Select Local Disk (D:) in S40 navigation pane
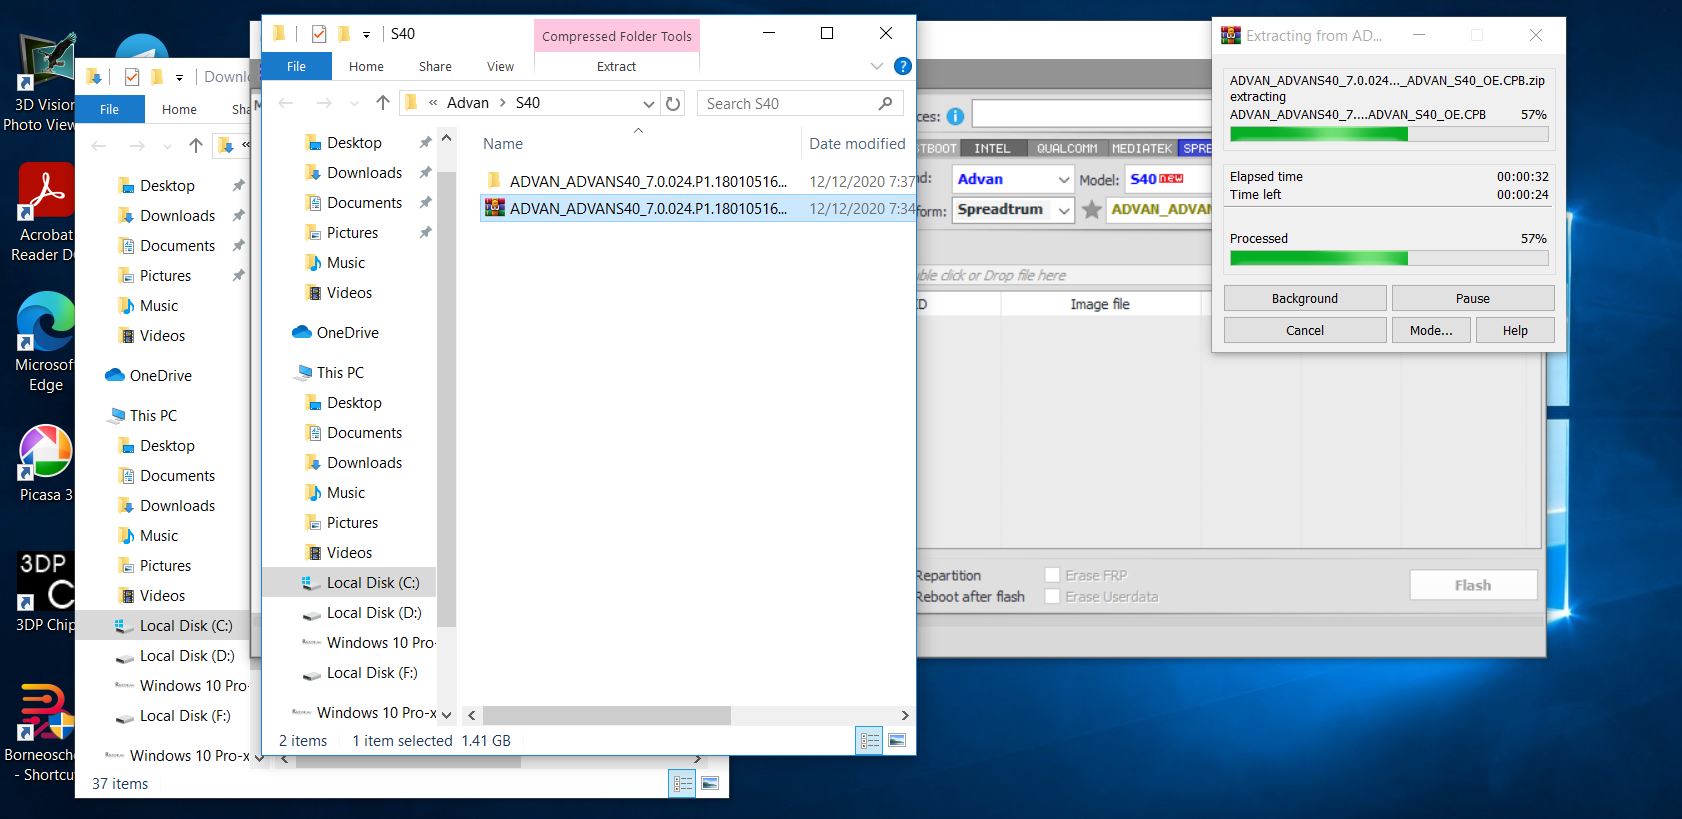The image size is (1682, 819). pyautogui.click(x=374, y=612)
